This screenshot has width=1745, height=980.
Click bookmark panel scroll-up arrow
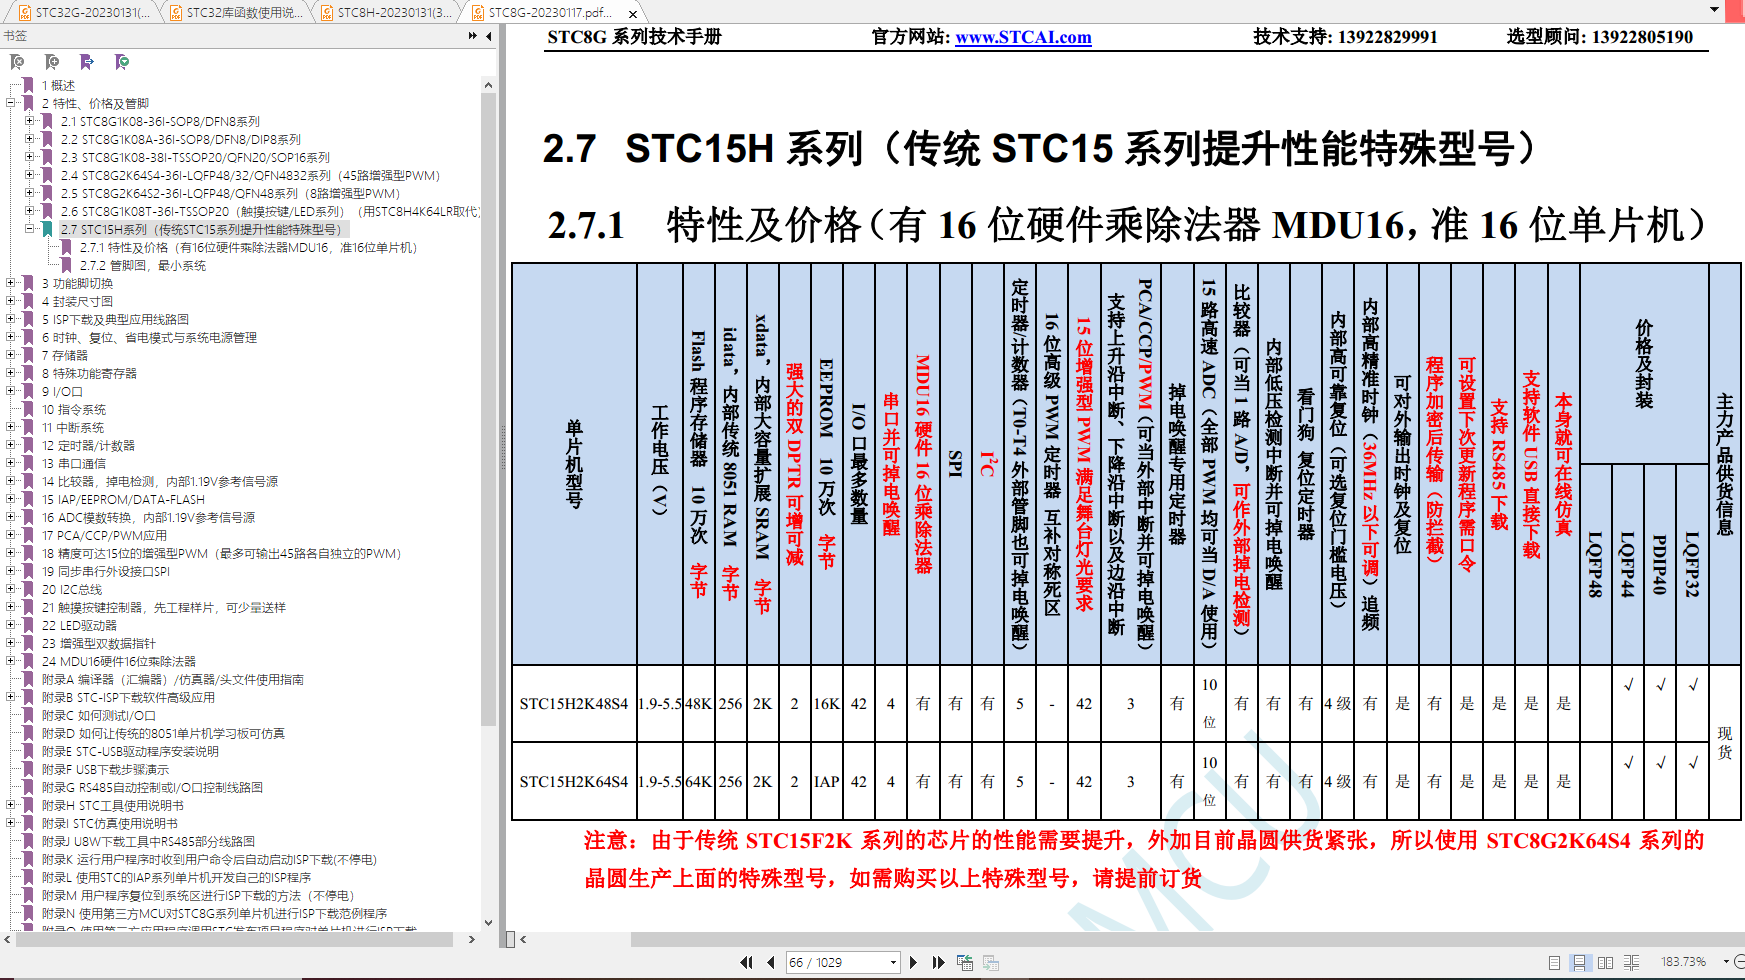488,85
